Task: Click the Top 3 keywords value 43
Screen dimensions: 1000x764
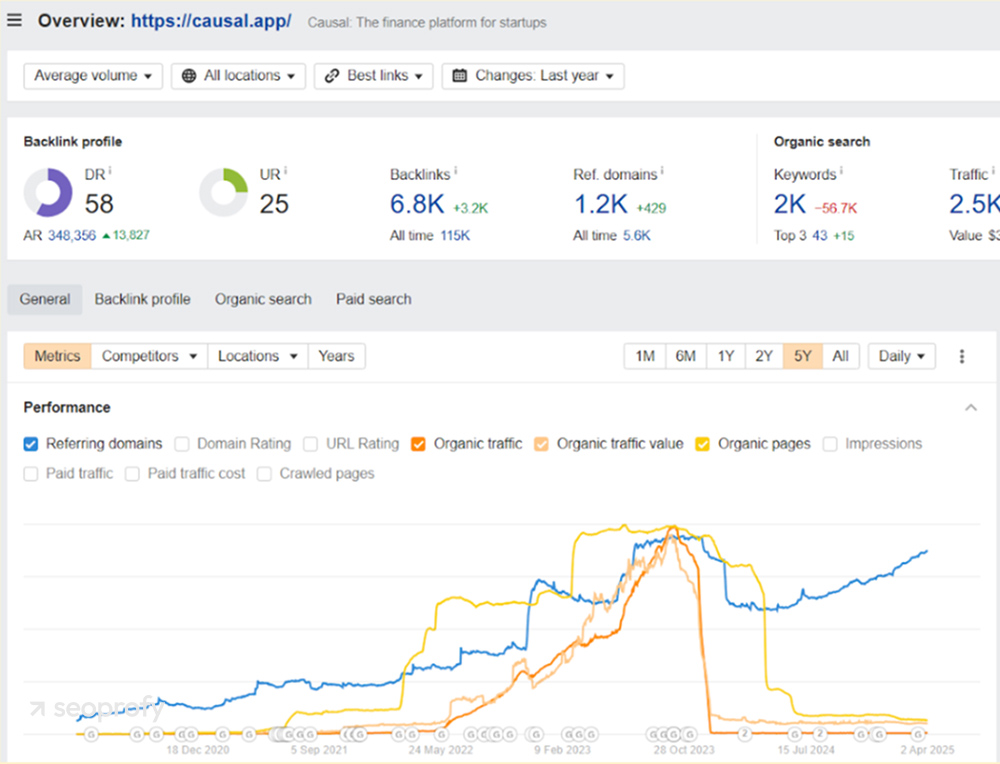Action: tap(820, 235)
